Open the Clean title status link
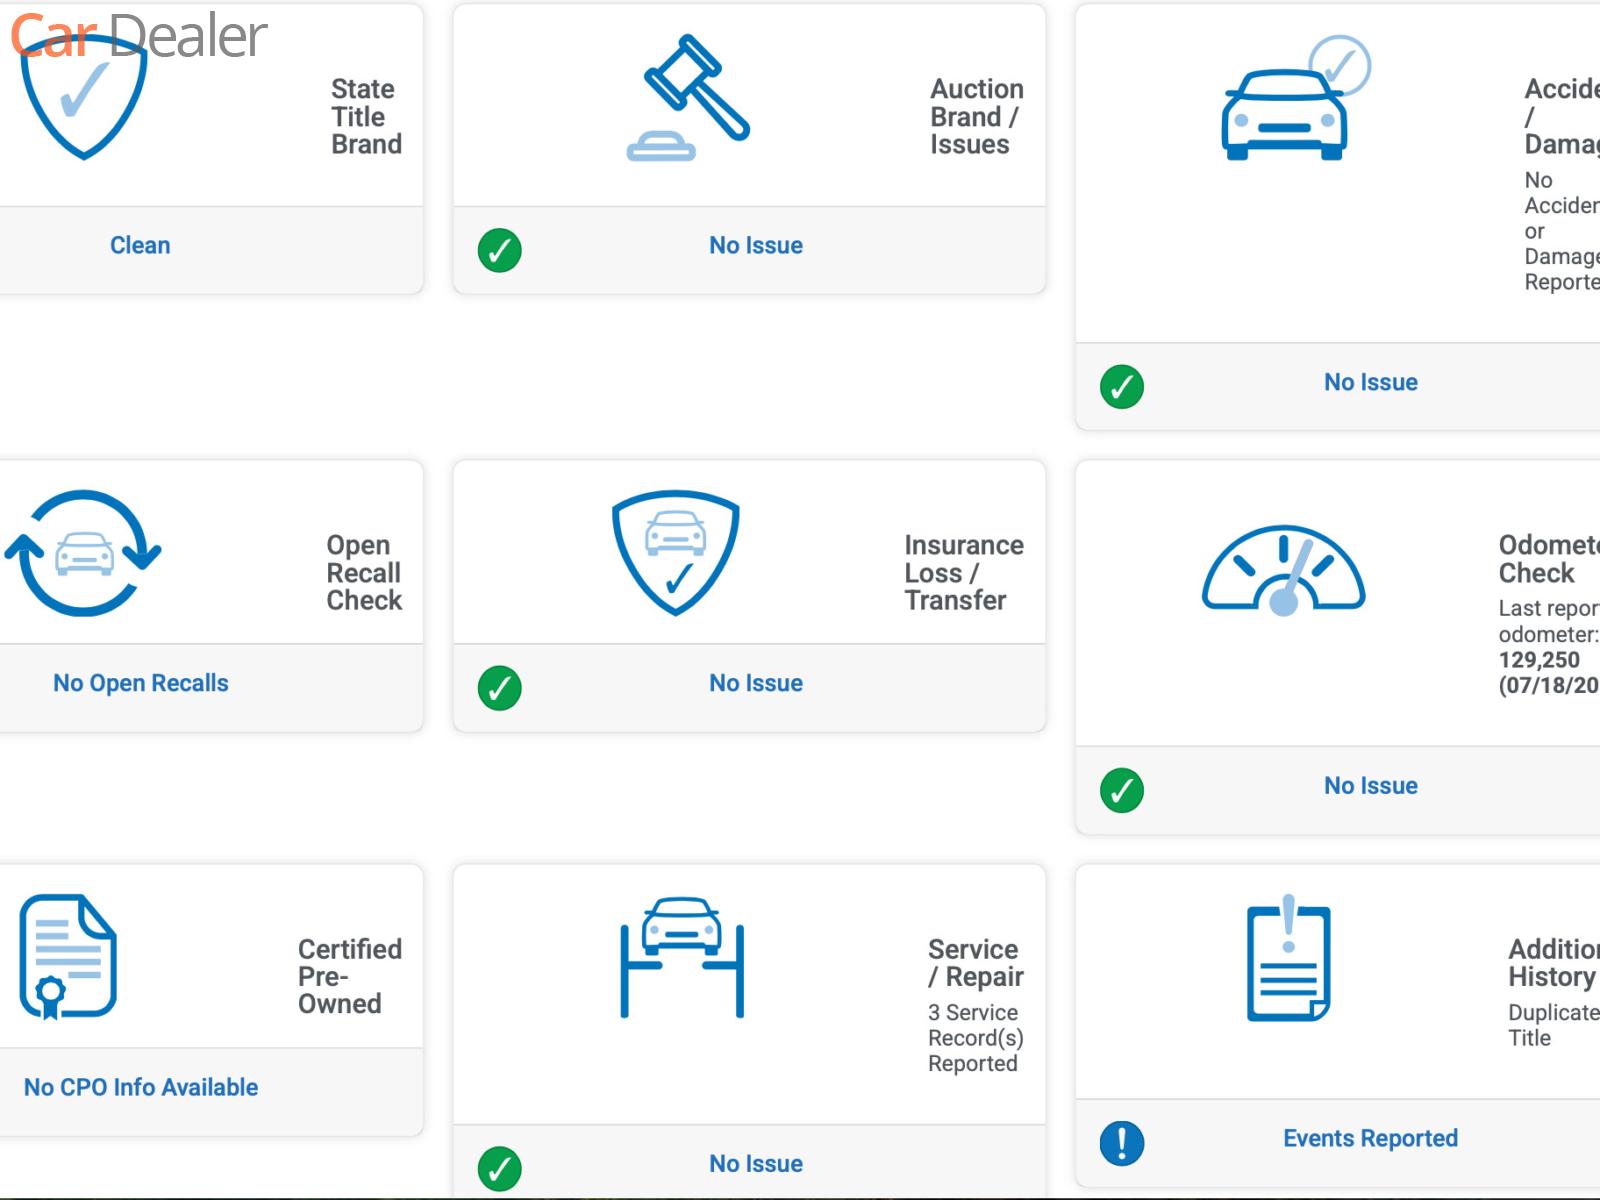 (140, 246)
